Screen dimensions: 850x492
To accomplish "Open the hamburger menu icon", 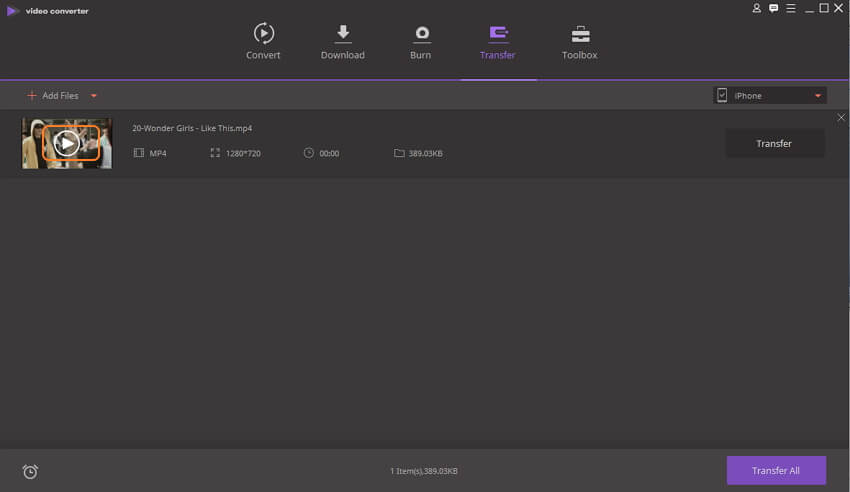I will point(790,8).
